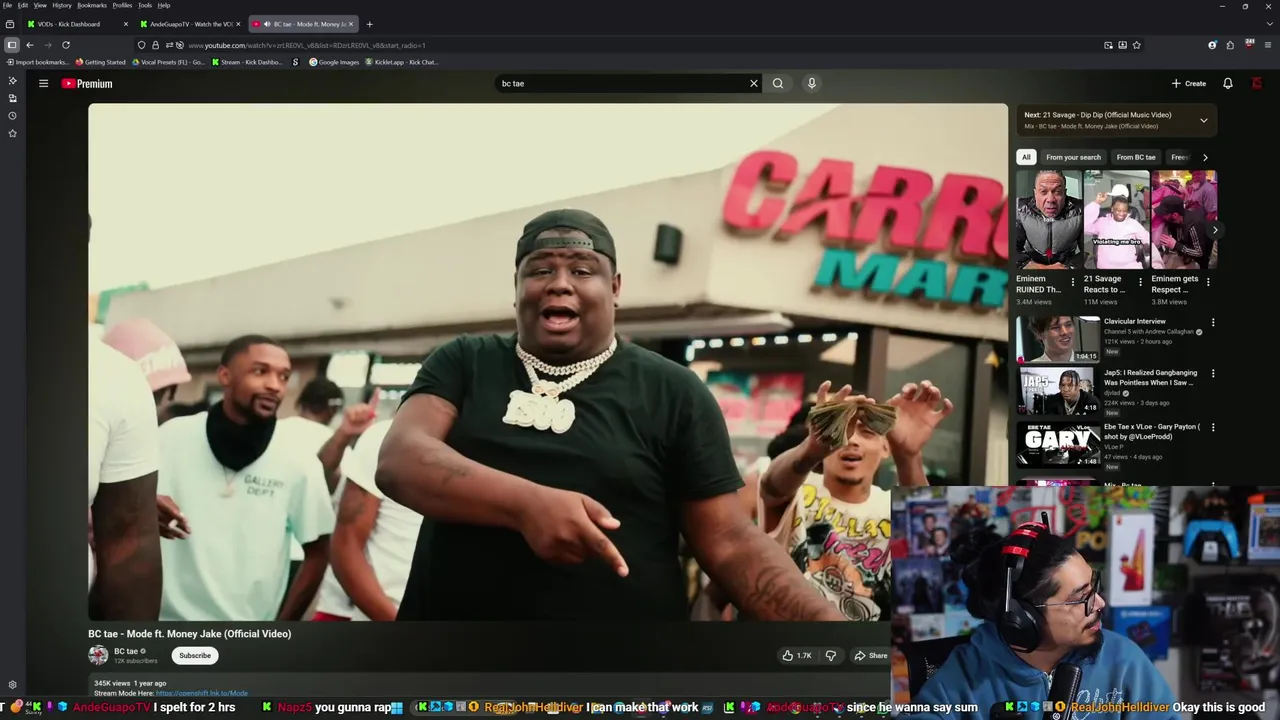Open YouTube notifications bell
The image size is (1280, 720).
[x=1228, y=83]
